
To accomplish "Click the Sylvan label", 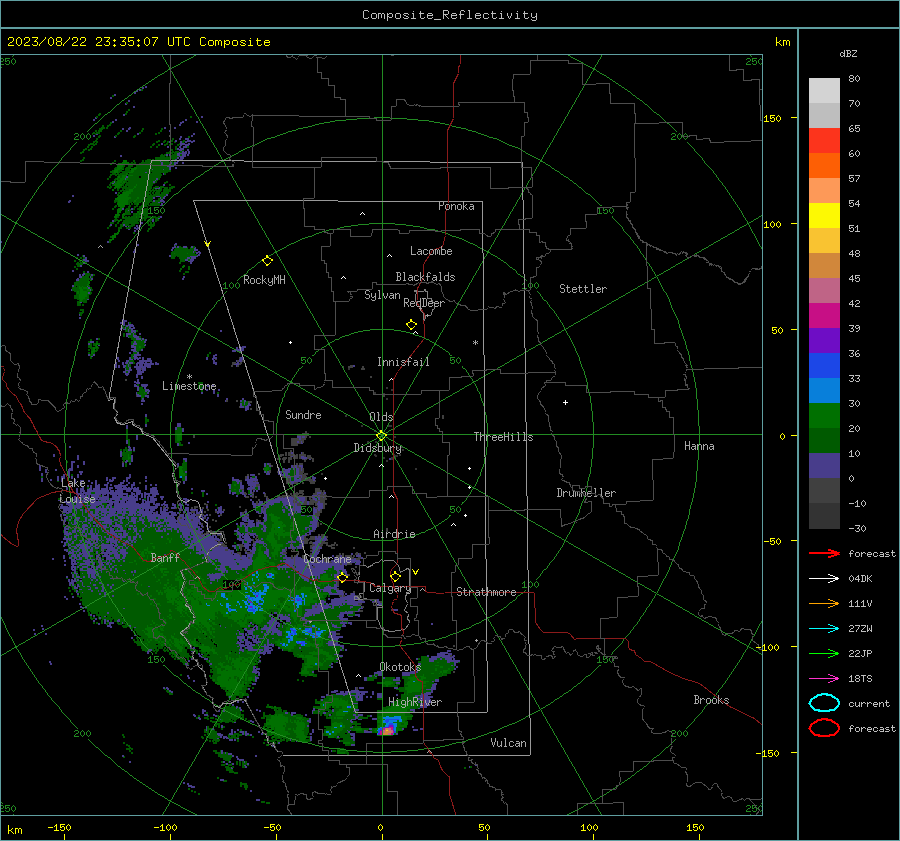I will (382, 295).
